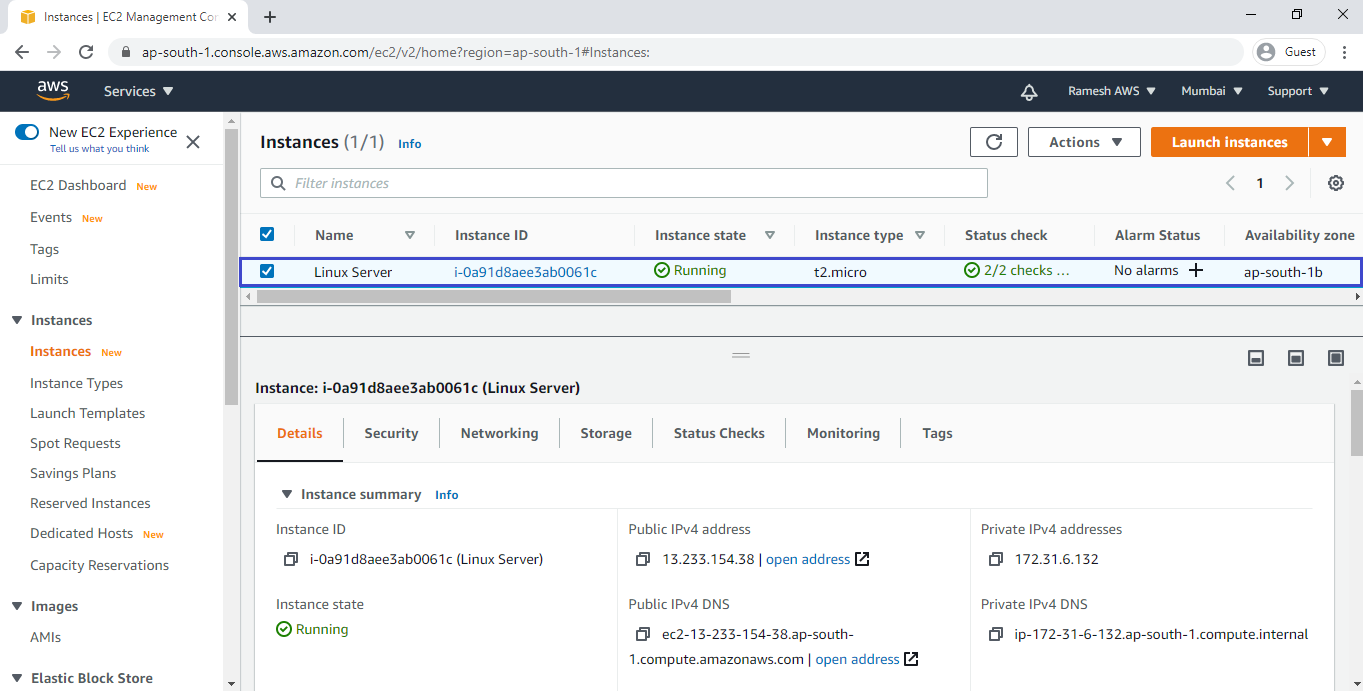Click the table horizontal scrollbar
The height and width of the screenshot is (691, 1363).
[494, 296]
